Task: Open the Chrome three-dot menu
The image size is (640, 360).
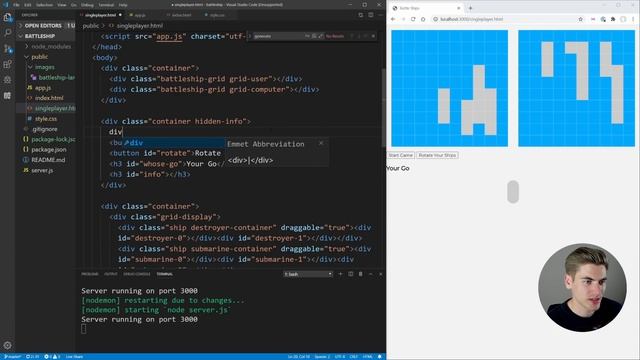Action: 633,19
